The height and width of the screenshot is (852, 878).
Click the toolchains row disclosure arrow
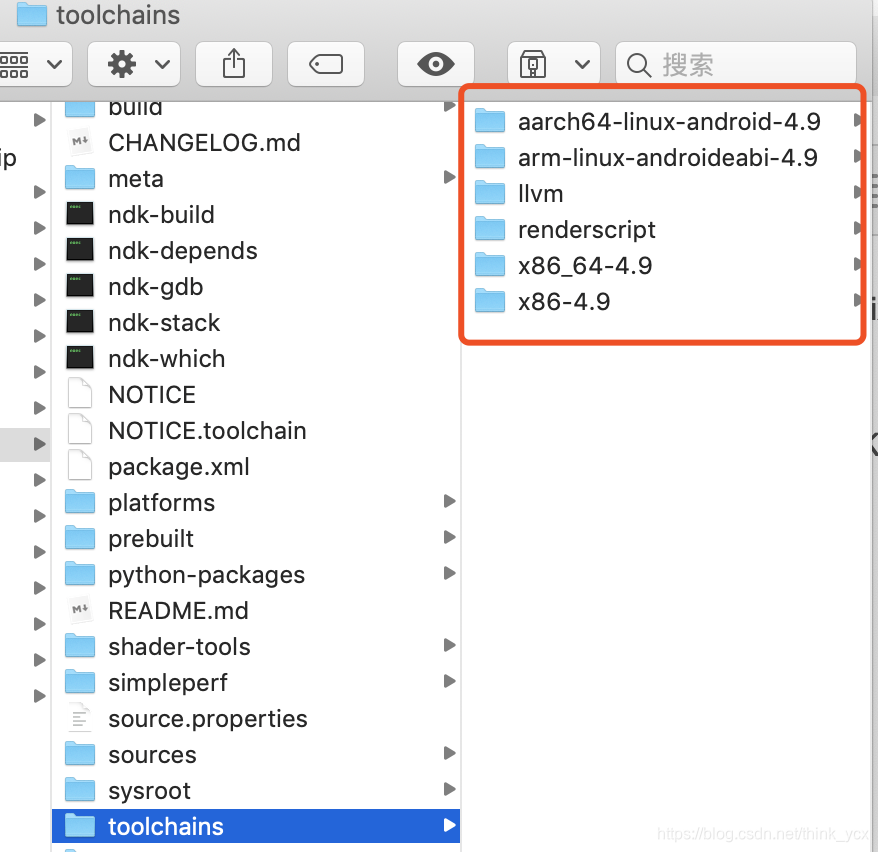(x=450, y=825)
